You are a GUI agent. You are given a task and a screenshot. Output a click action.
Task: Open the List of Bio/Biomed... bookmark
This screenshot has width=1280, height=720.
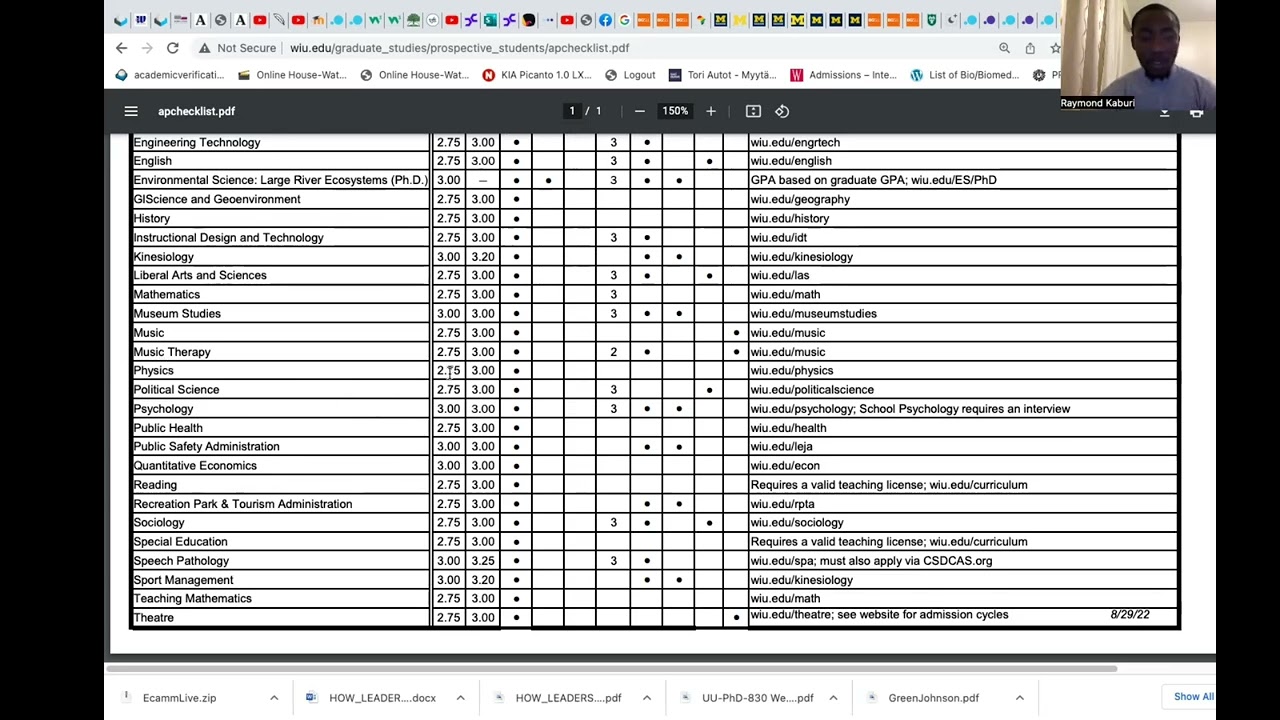pyautogui.click(x=964, y=75)
